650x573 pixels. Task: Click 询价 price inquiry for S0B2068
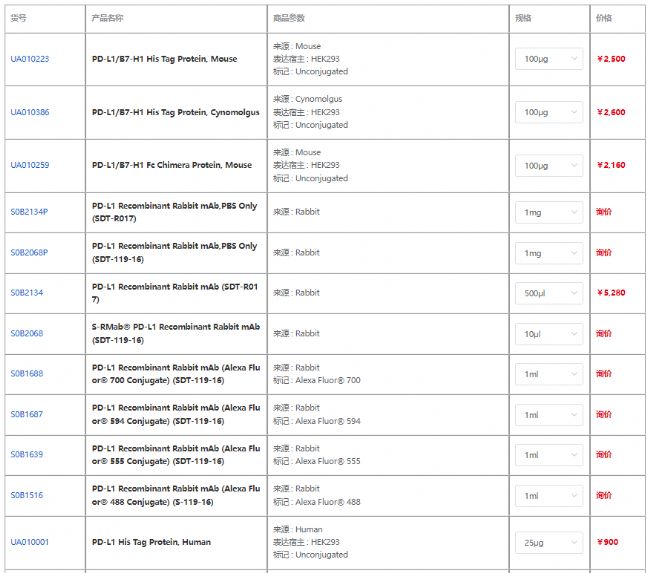(603, 333)
